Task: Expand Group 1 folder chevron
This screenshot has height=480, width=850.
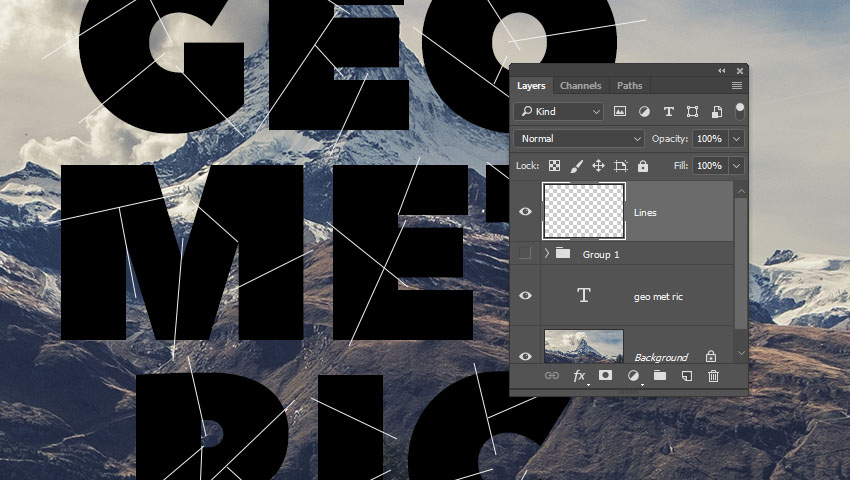Action: coord(546,253)
